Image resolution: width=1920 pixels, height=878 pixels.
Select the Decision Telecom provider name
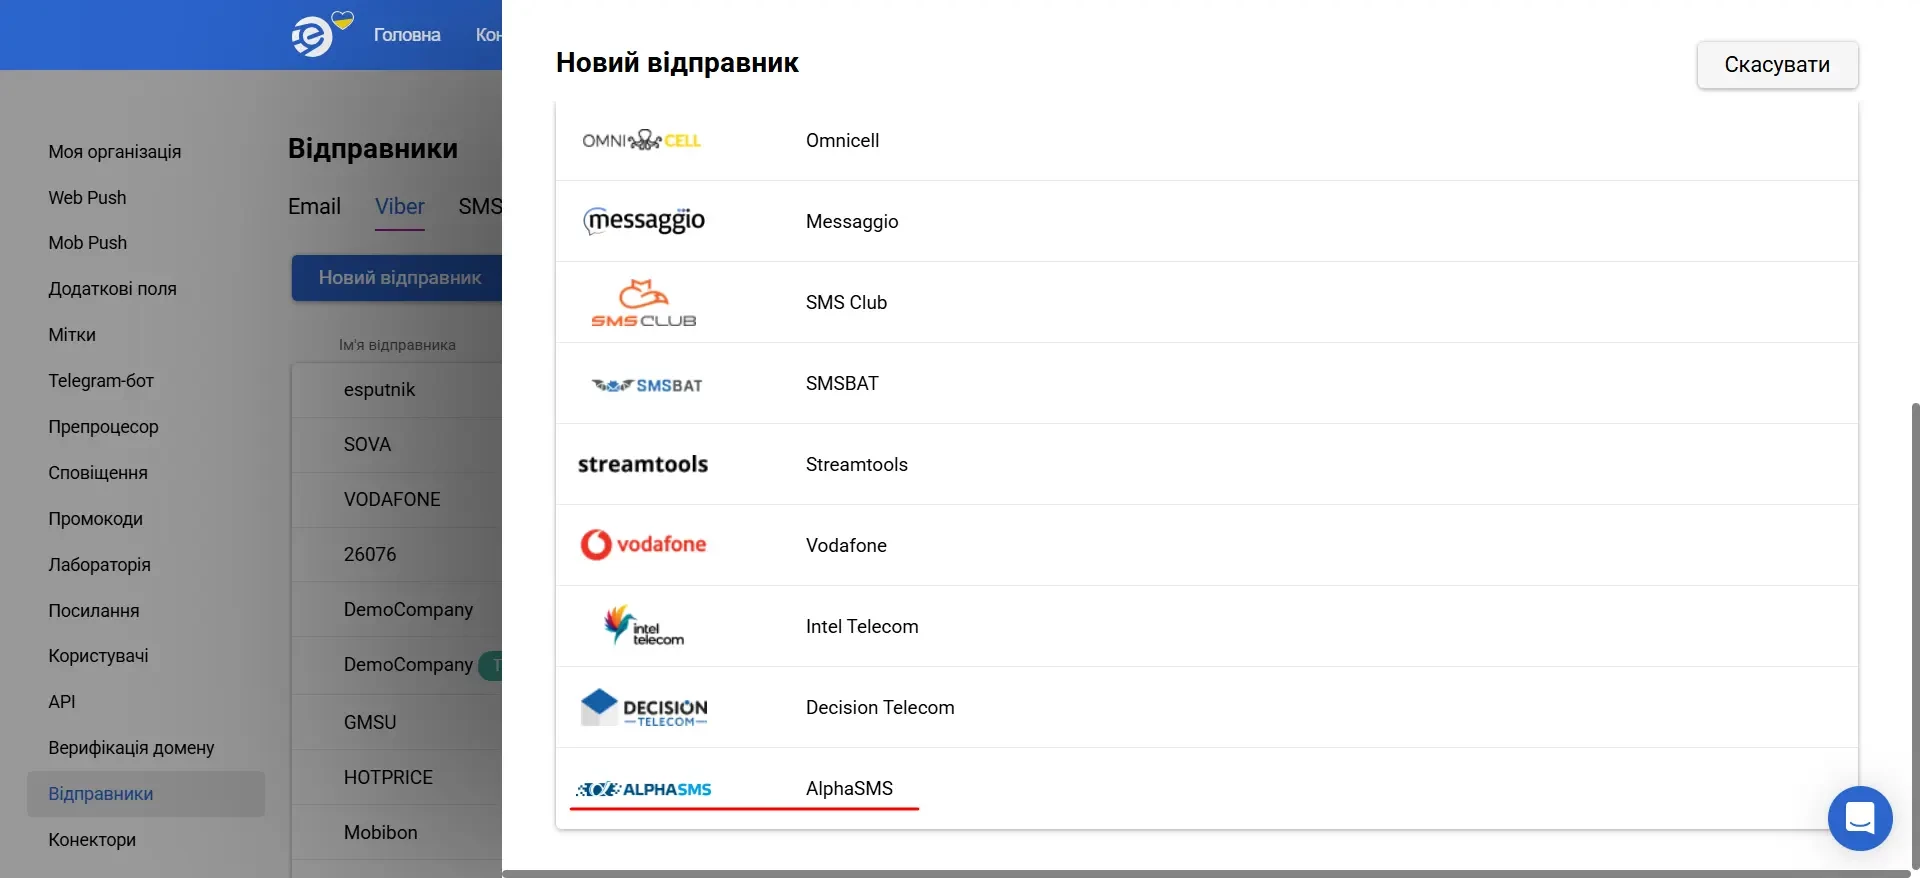click(x=880, y=708)
